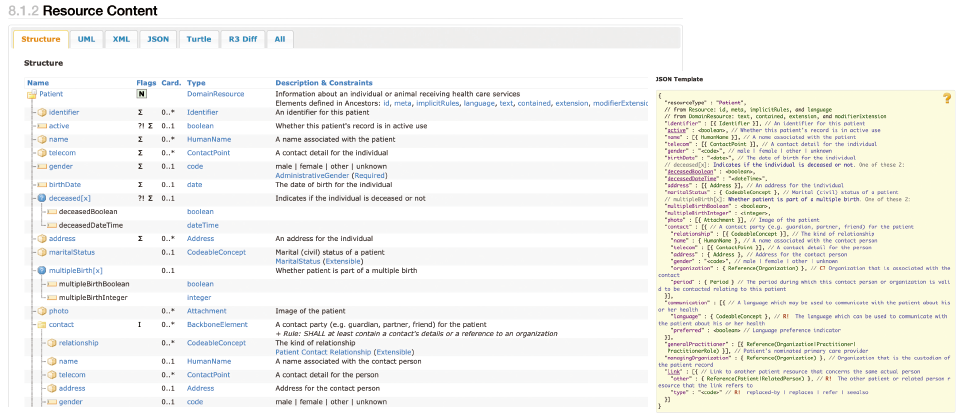Click the maritalStatus row datatype icon
This screenshot has width=960, height=420.
click(42, 252)
